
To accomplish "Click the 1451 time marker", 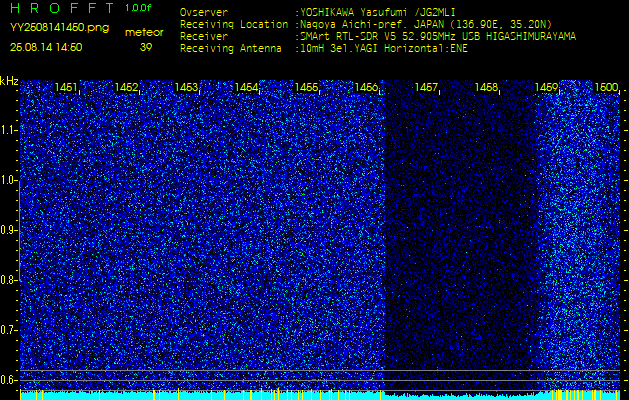I will [x=66, y=87].
